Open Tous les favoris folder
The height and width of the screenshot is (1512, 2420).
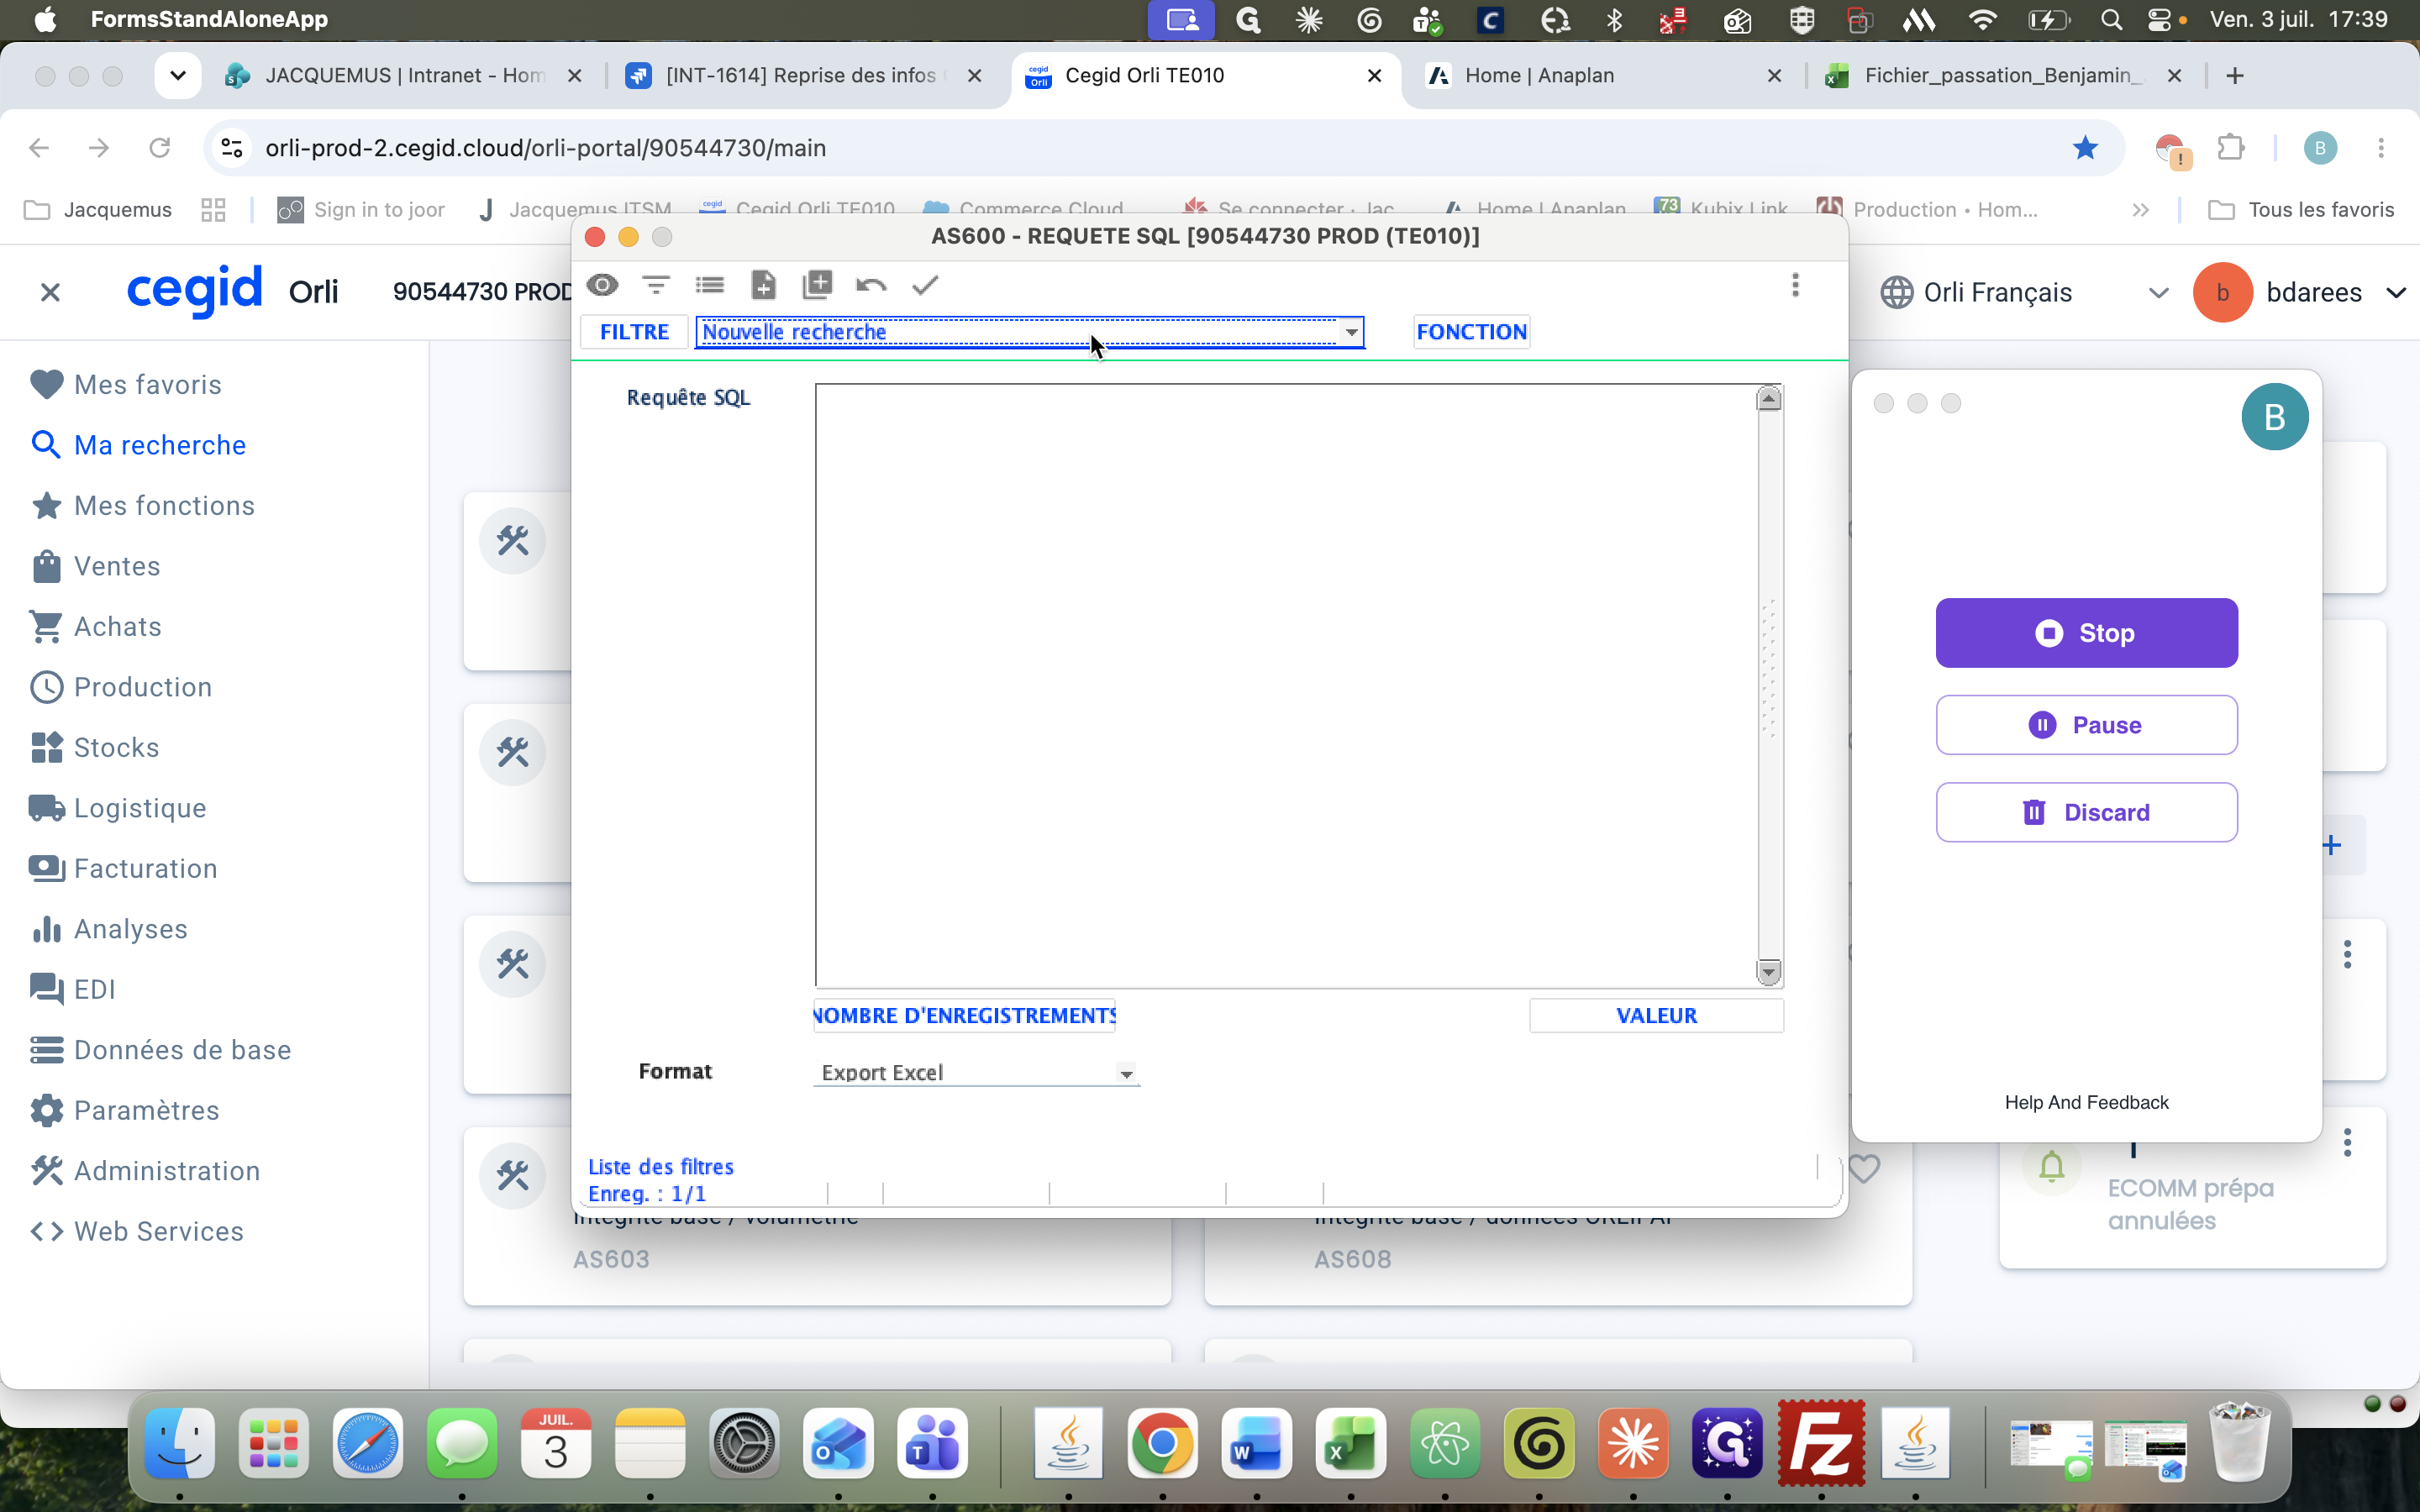[2301, 210]
